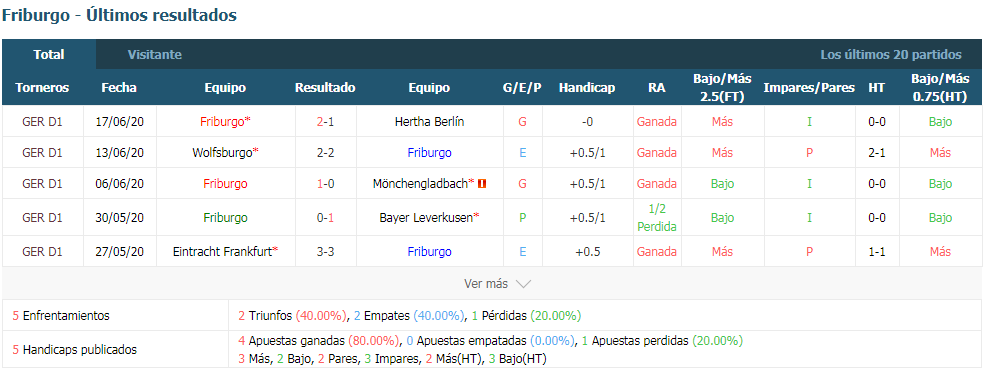The height and width of the screenshot is (374, 987).
Task: Open the Hertha Berlín team link
Action: coord(429,122)
